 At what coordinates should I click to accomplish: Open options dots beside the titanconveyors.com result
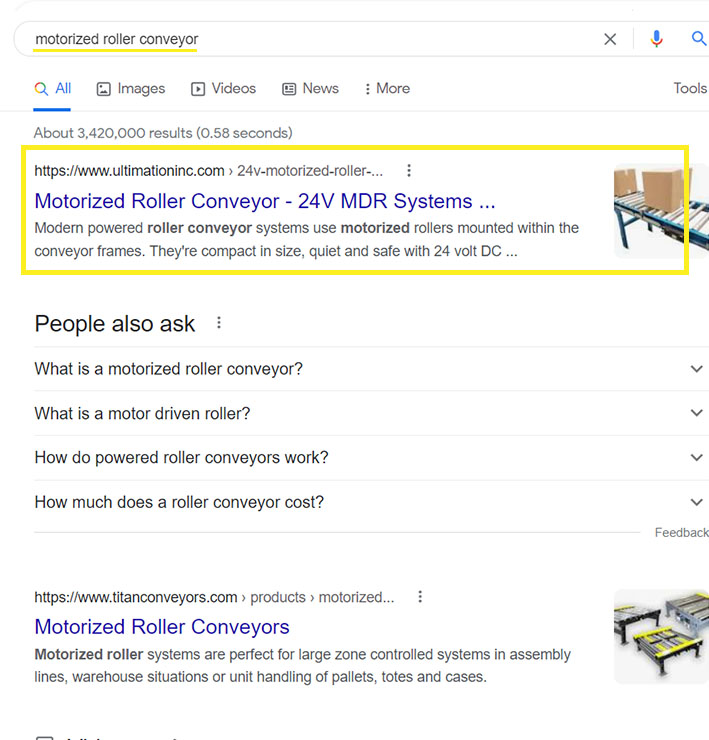pyautogui.click(x=420, y=597)
